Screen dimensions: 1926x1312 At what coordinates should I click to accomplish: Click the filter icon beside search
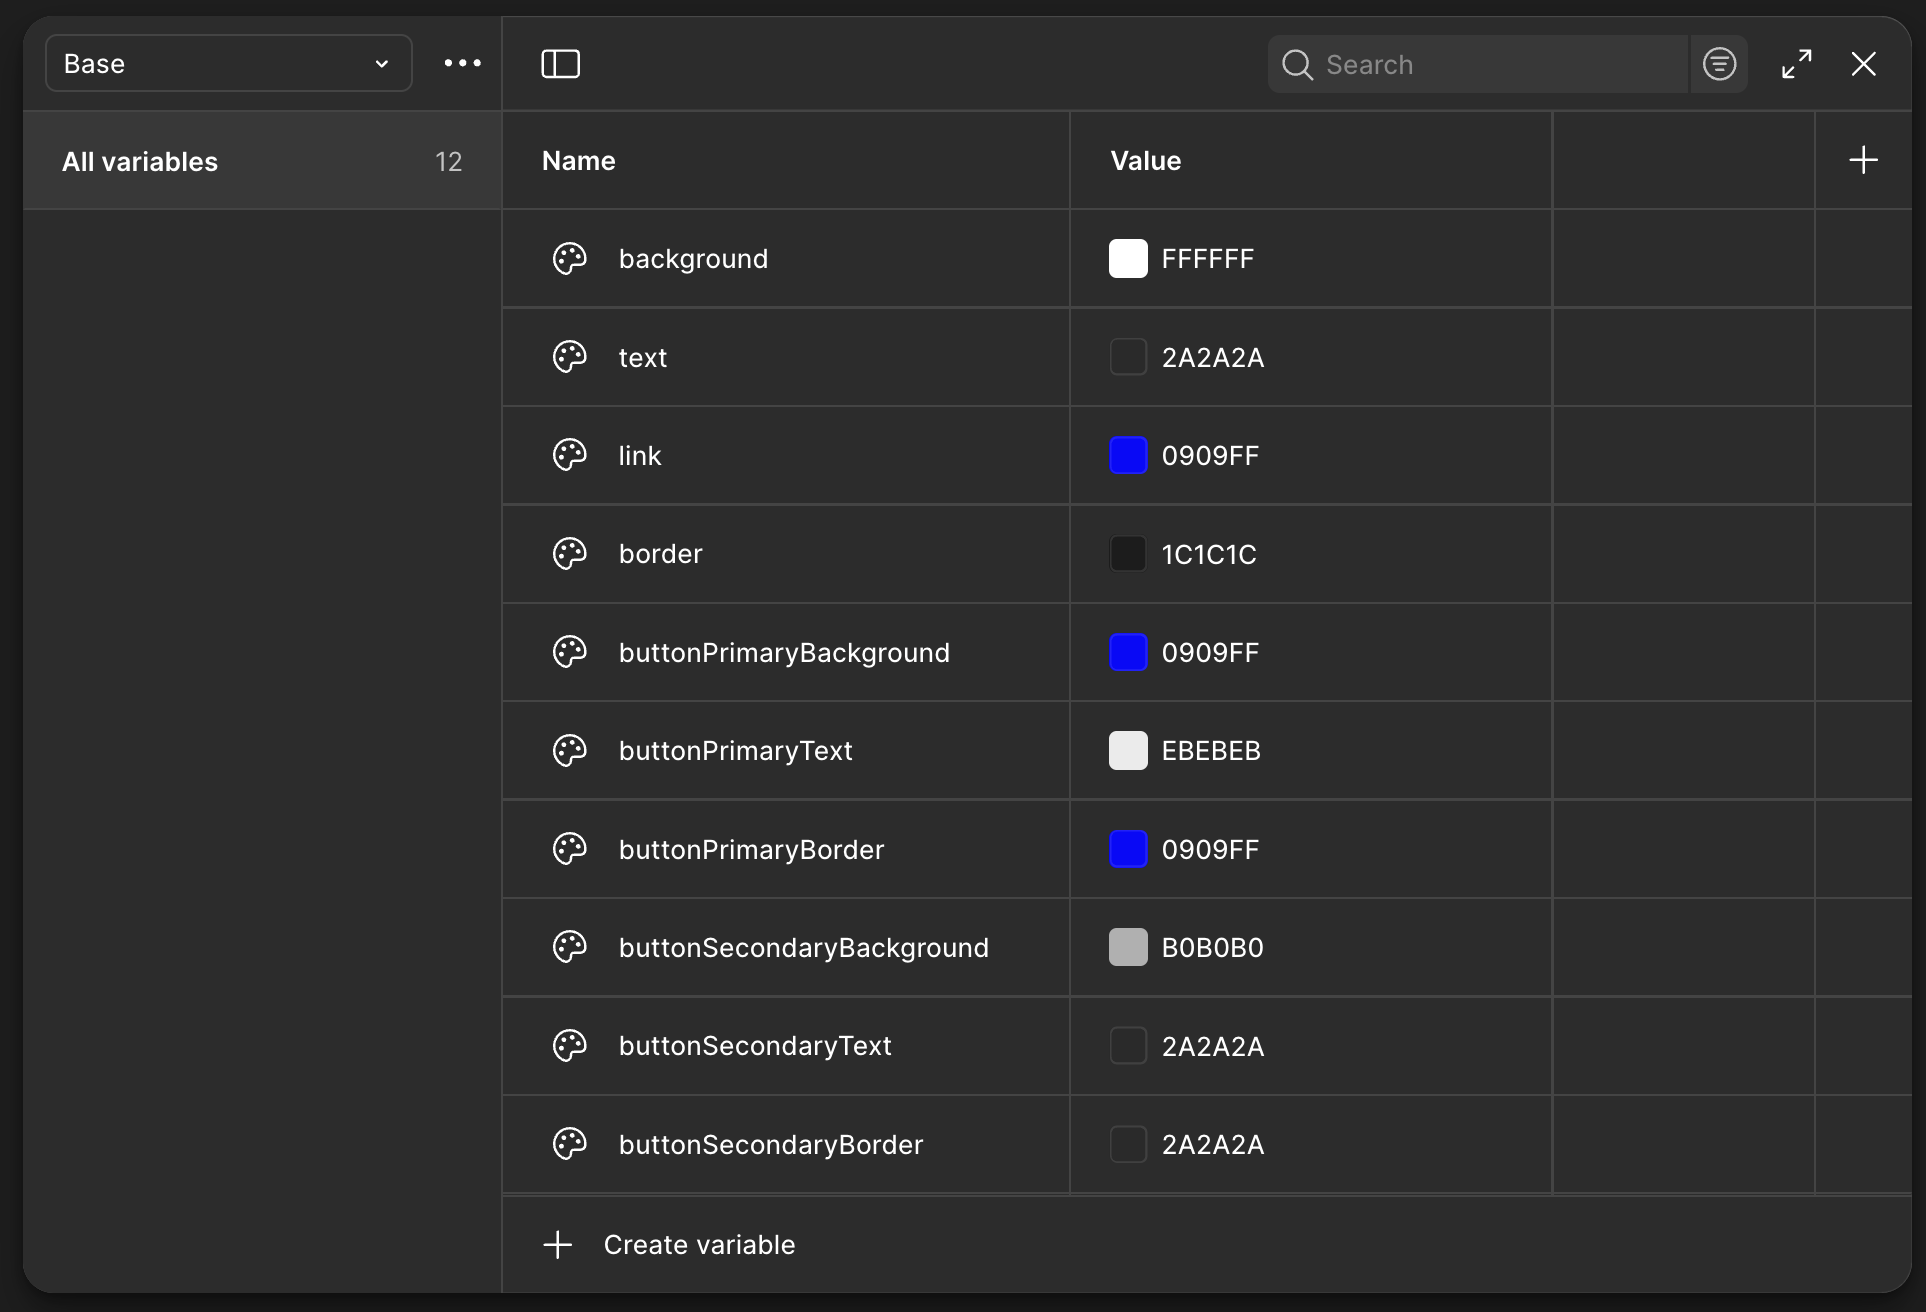pos(1719,64)
